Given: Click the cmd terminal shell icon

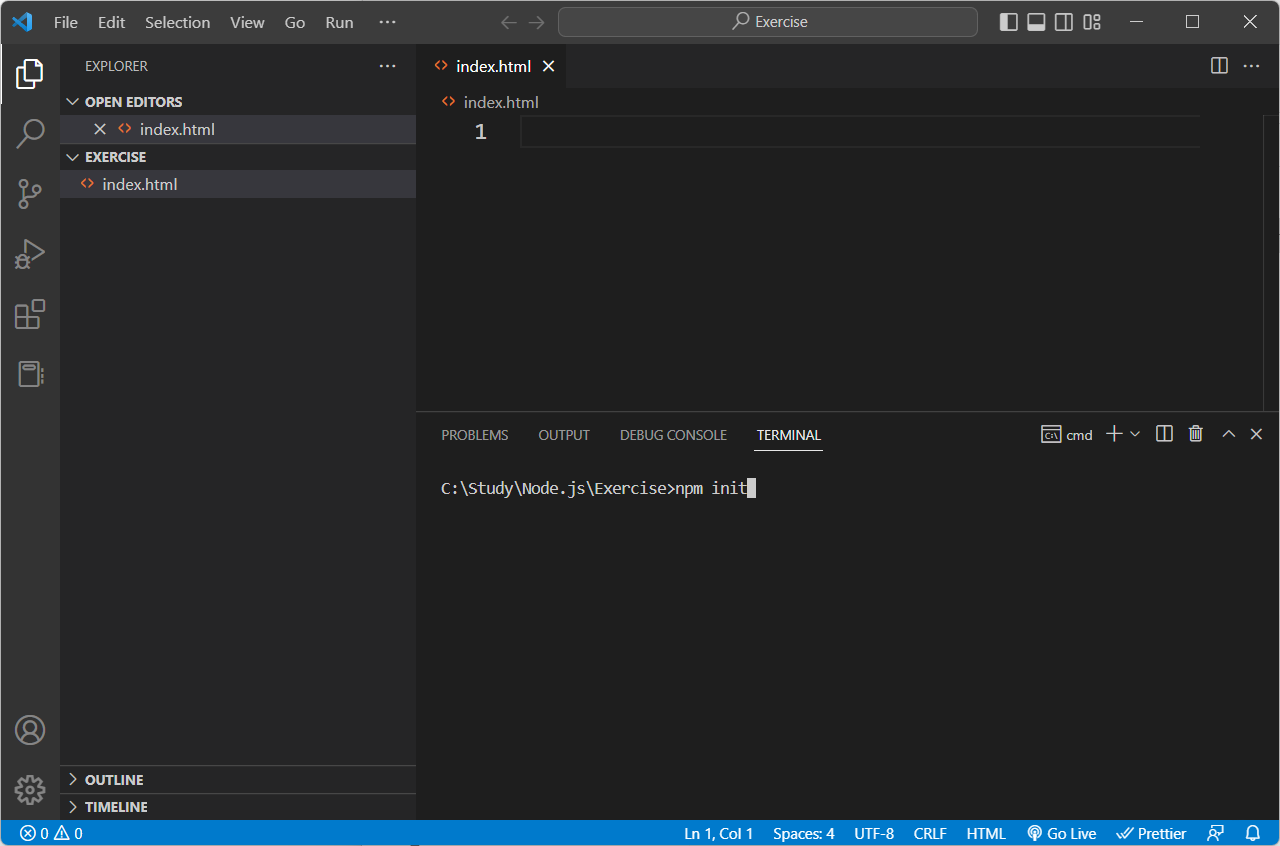Looking at the screenshot, I should pos(1051,434).
